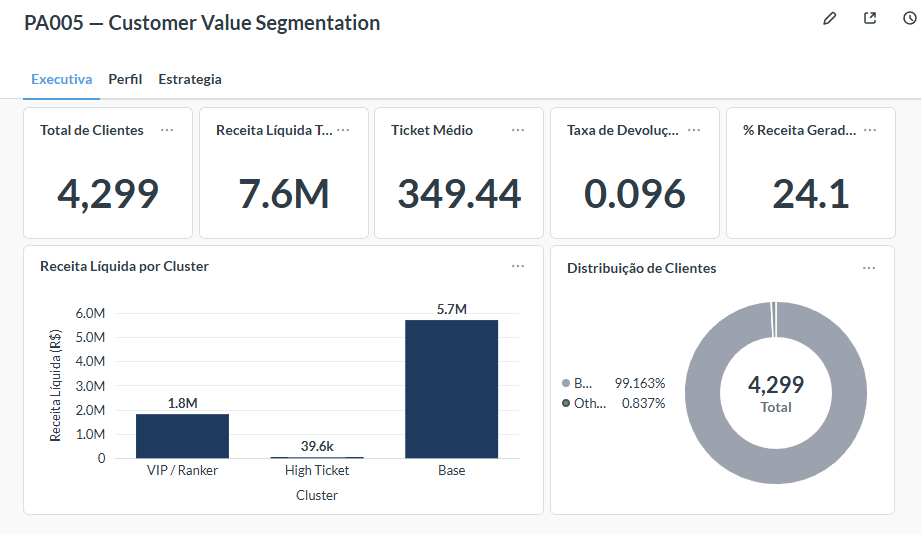Click the Base bar in chart

pyautogui.click(x=451, y=389)
